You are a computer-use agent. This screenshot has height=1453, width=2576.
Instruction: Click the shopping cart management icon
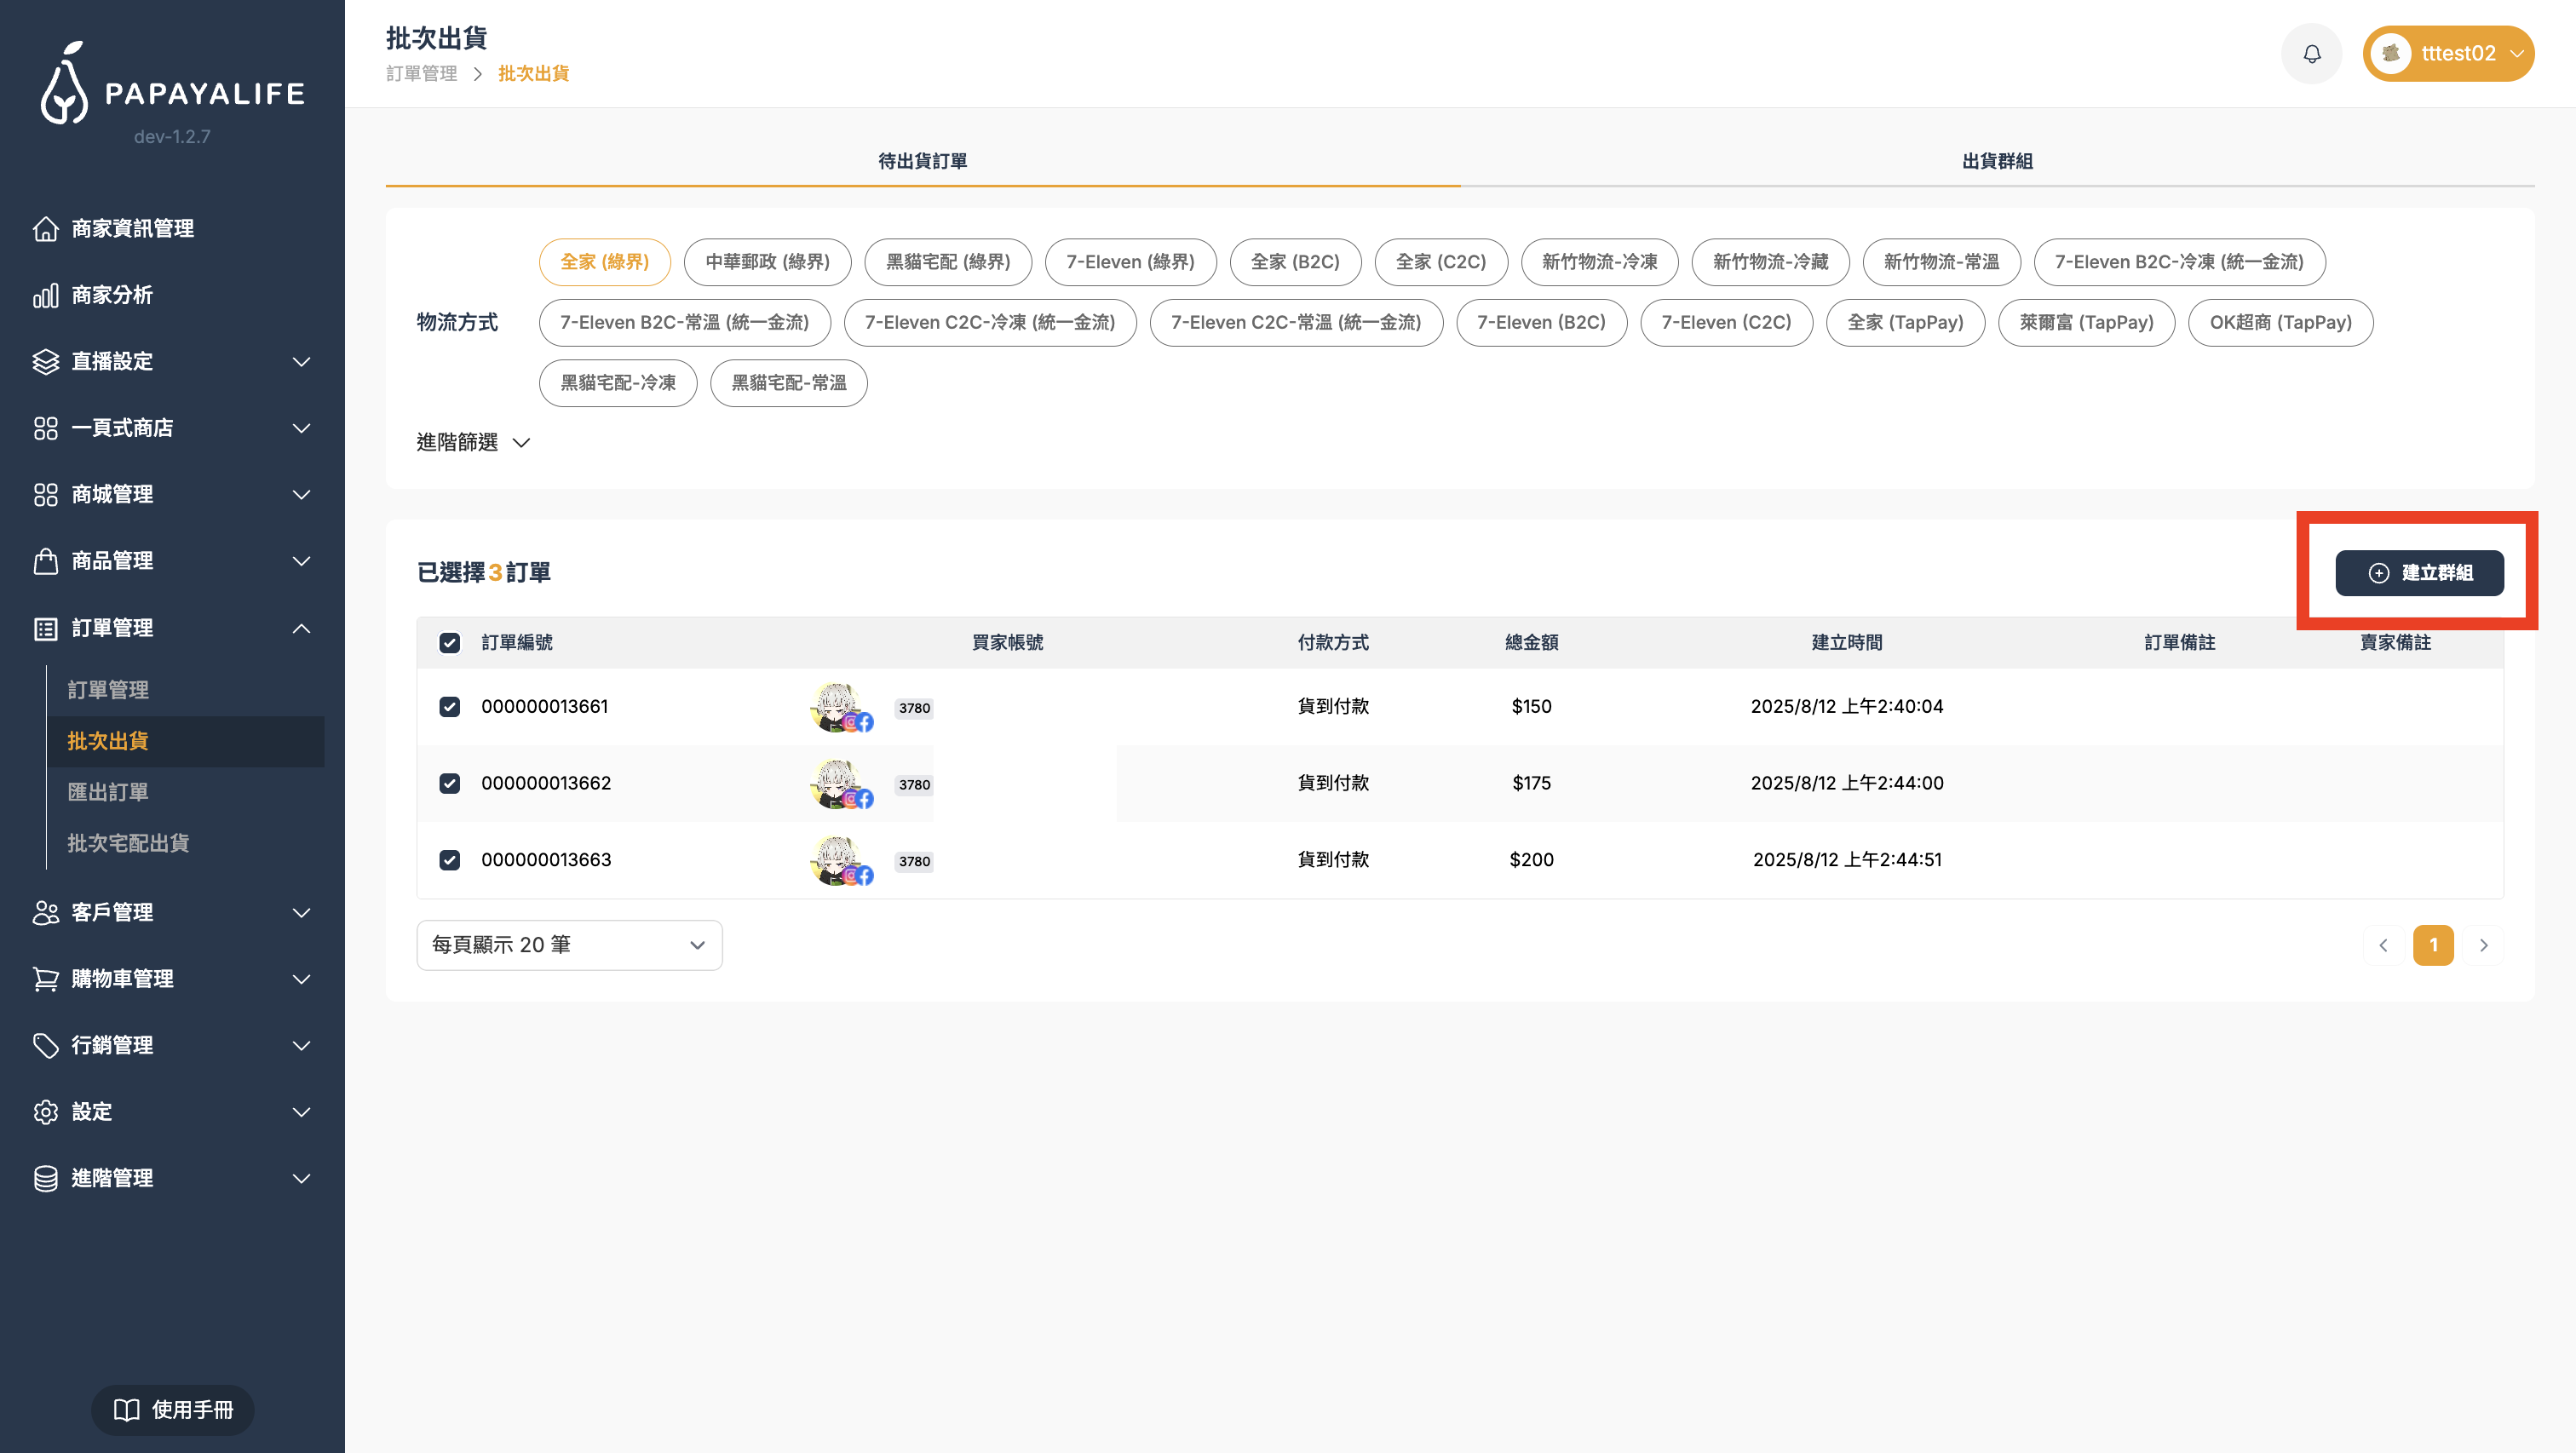(x=46, y=979)
